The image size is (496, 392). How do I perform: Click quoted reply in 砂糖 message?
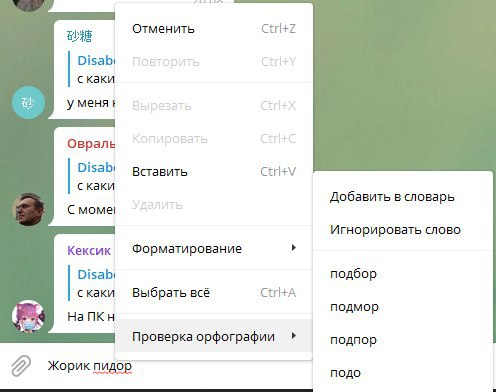click(x=92, y=69)
